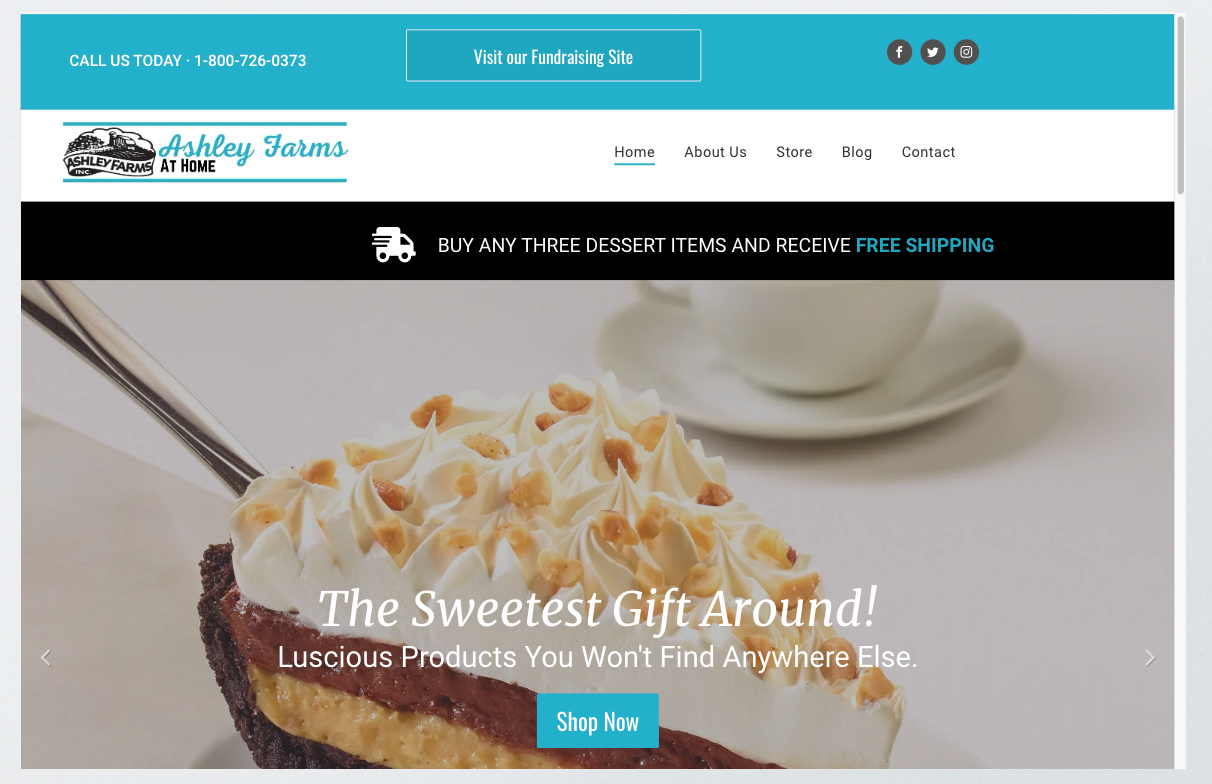Go to the Blog page
The height and width of the screenshot is (784, 1212).
[857, 152]
